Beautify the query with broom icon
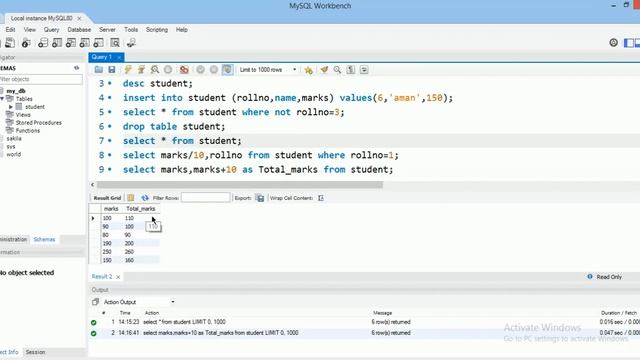This screenshot has width=640, height=360. click(324, 70)
